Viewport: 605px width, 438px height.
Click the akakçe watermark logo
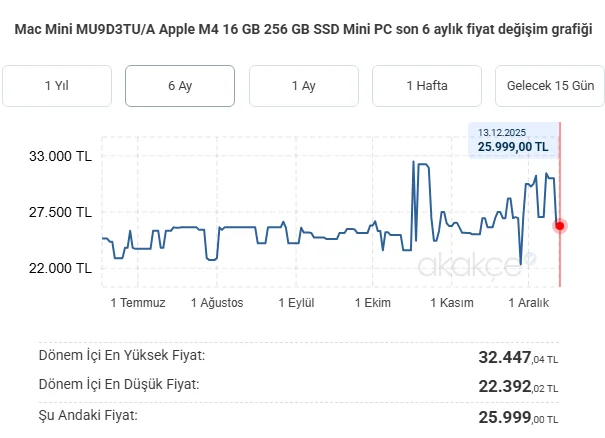[x=476, y=263]
